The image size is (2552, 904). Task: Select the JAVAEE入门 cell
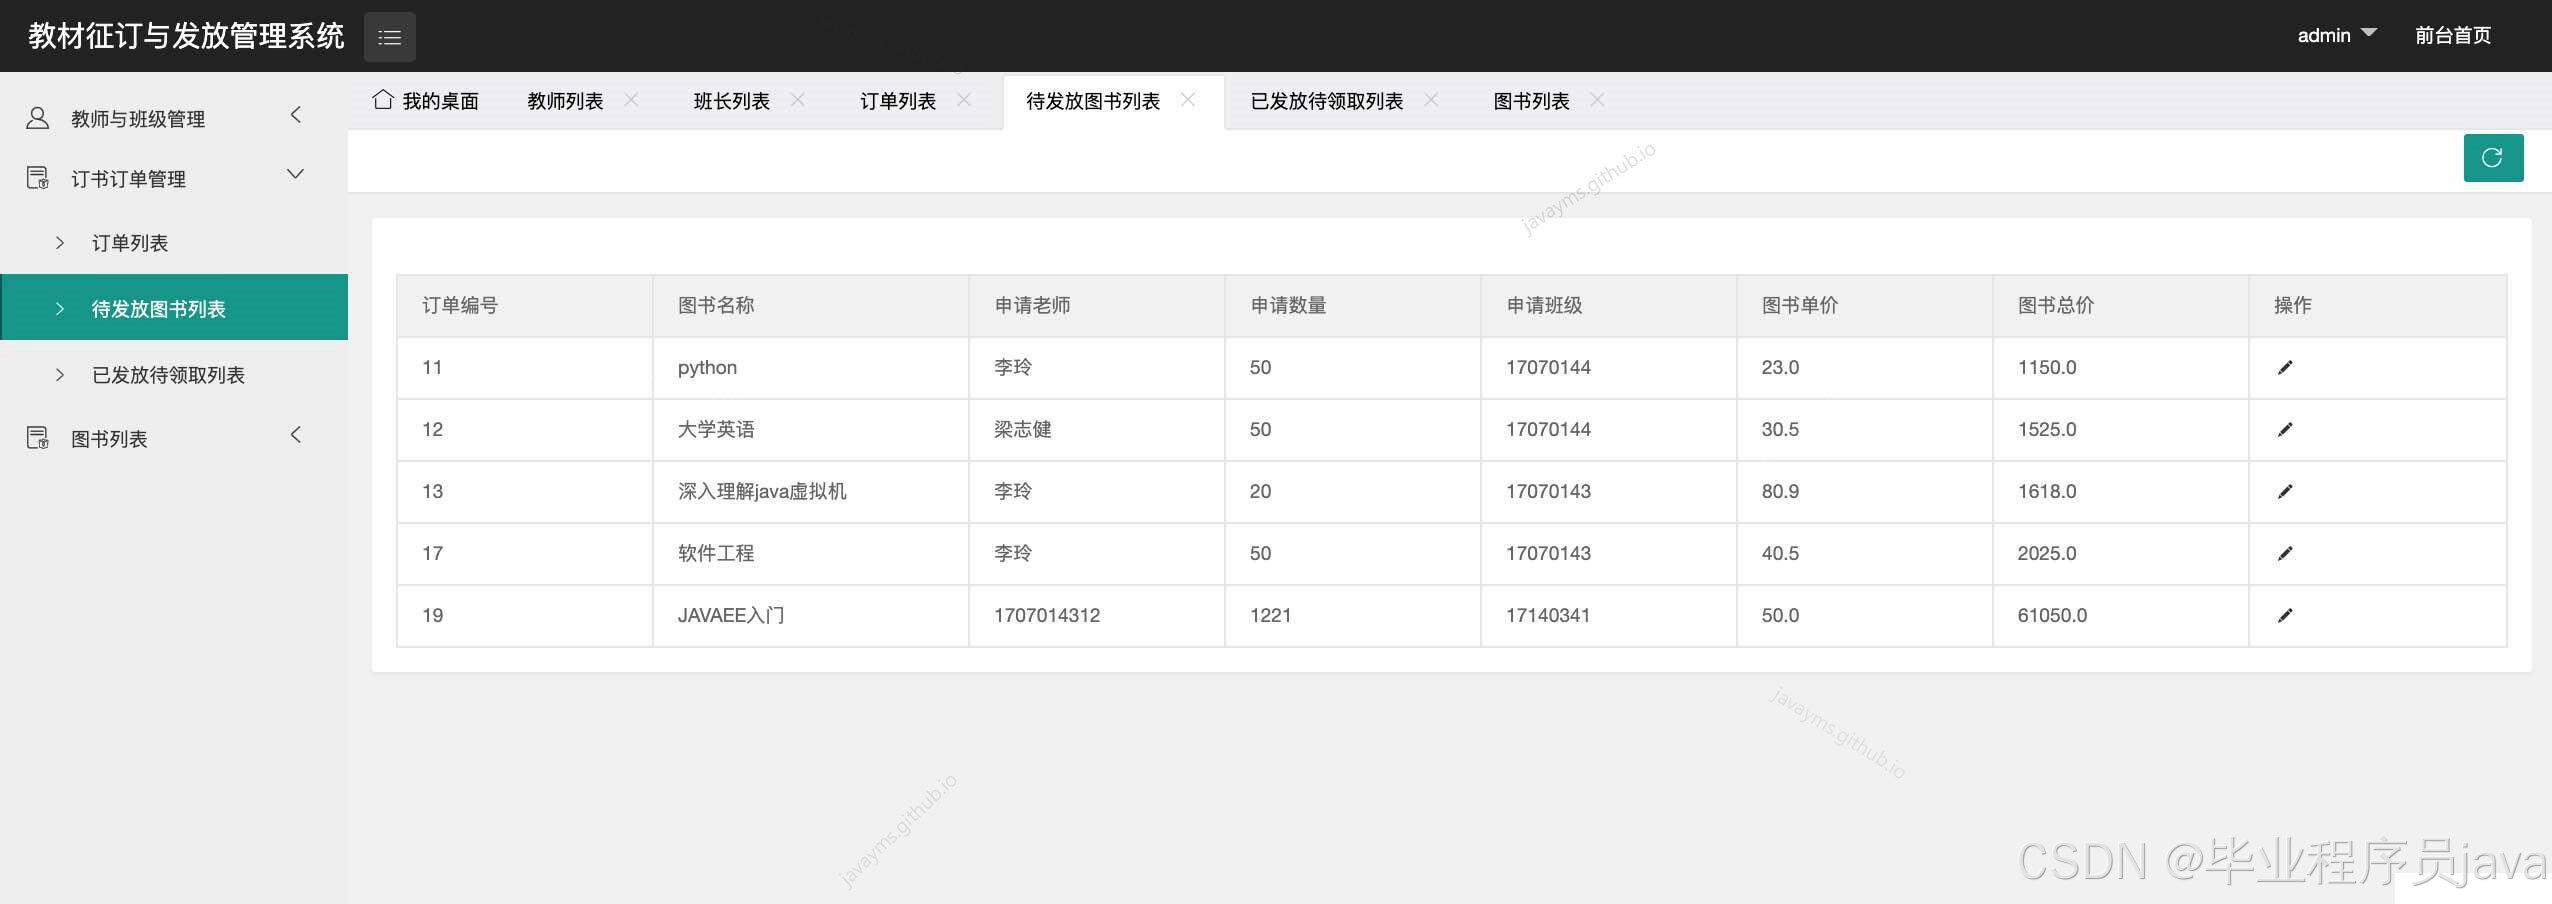tap(811, 616)
